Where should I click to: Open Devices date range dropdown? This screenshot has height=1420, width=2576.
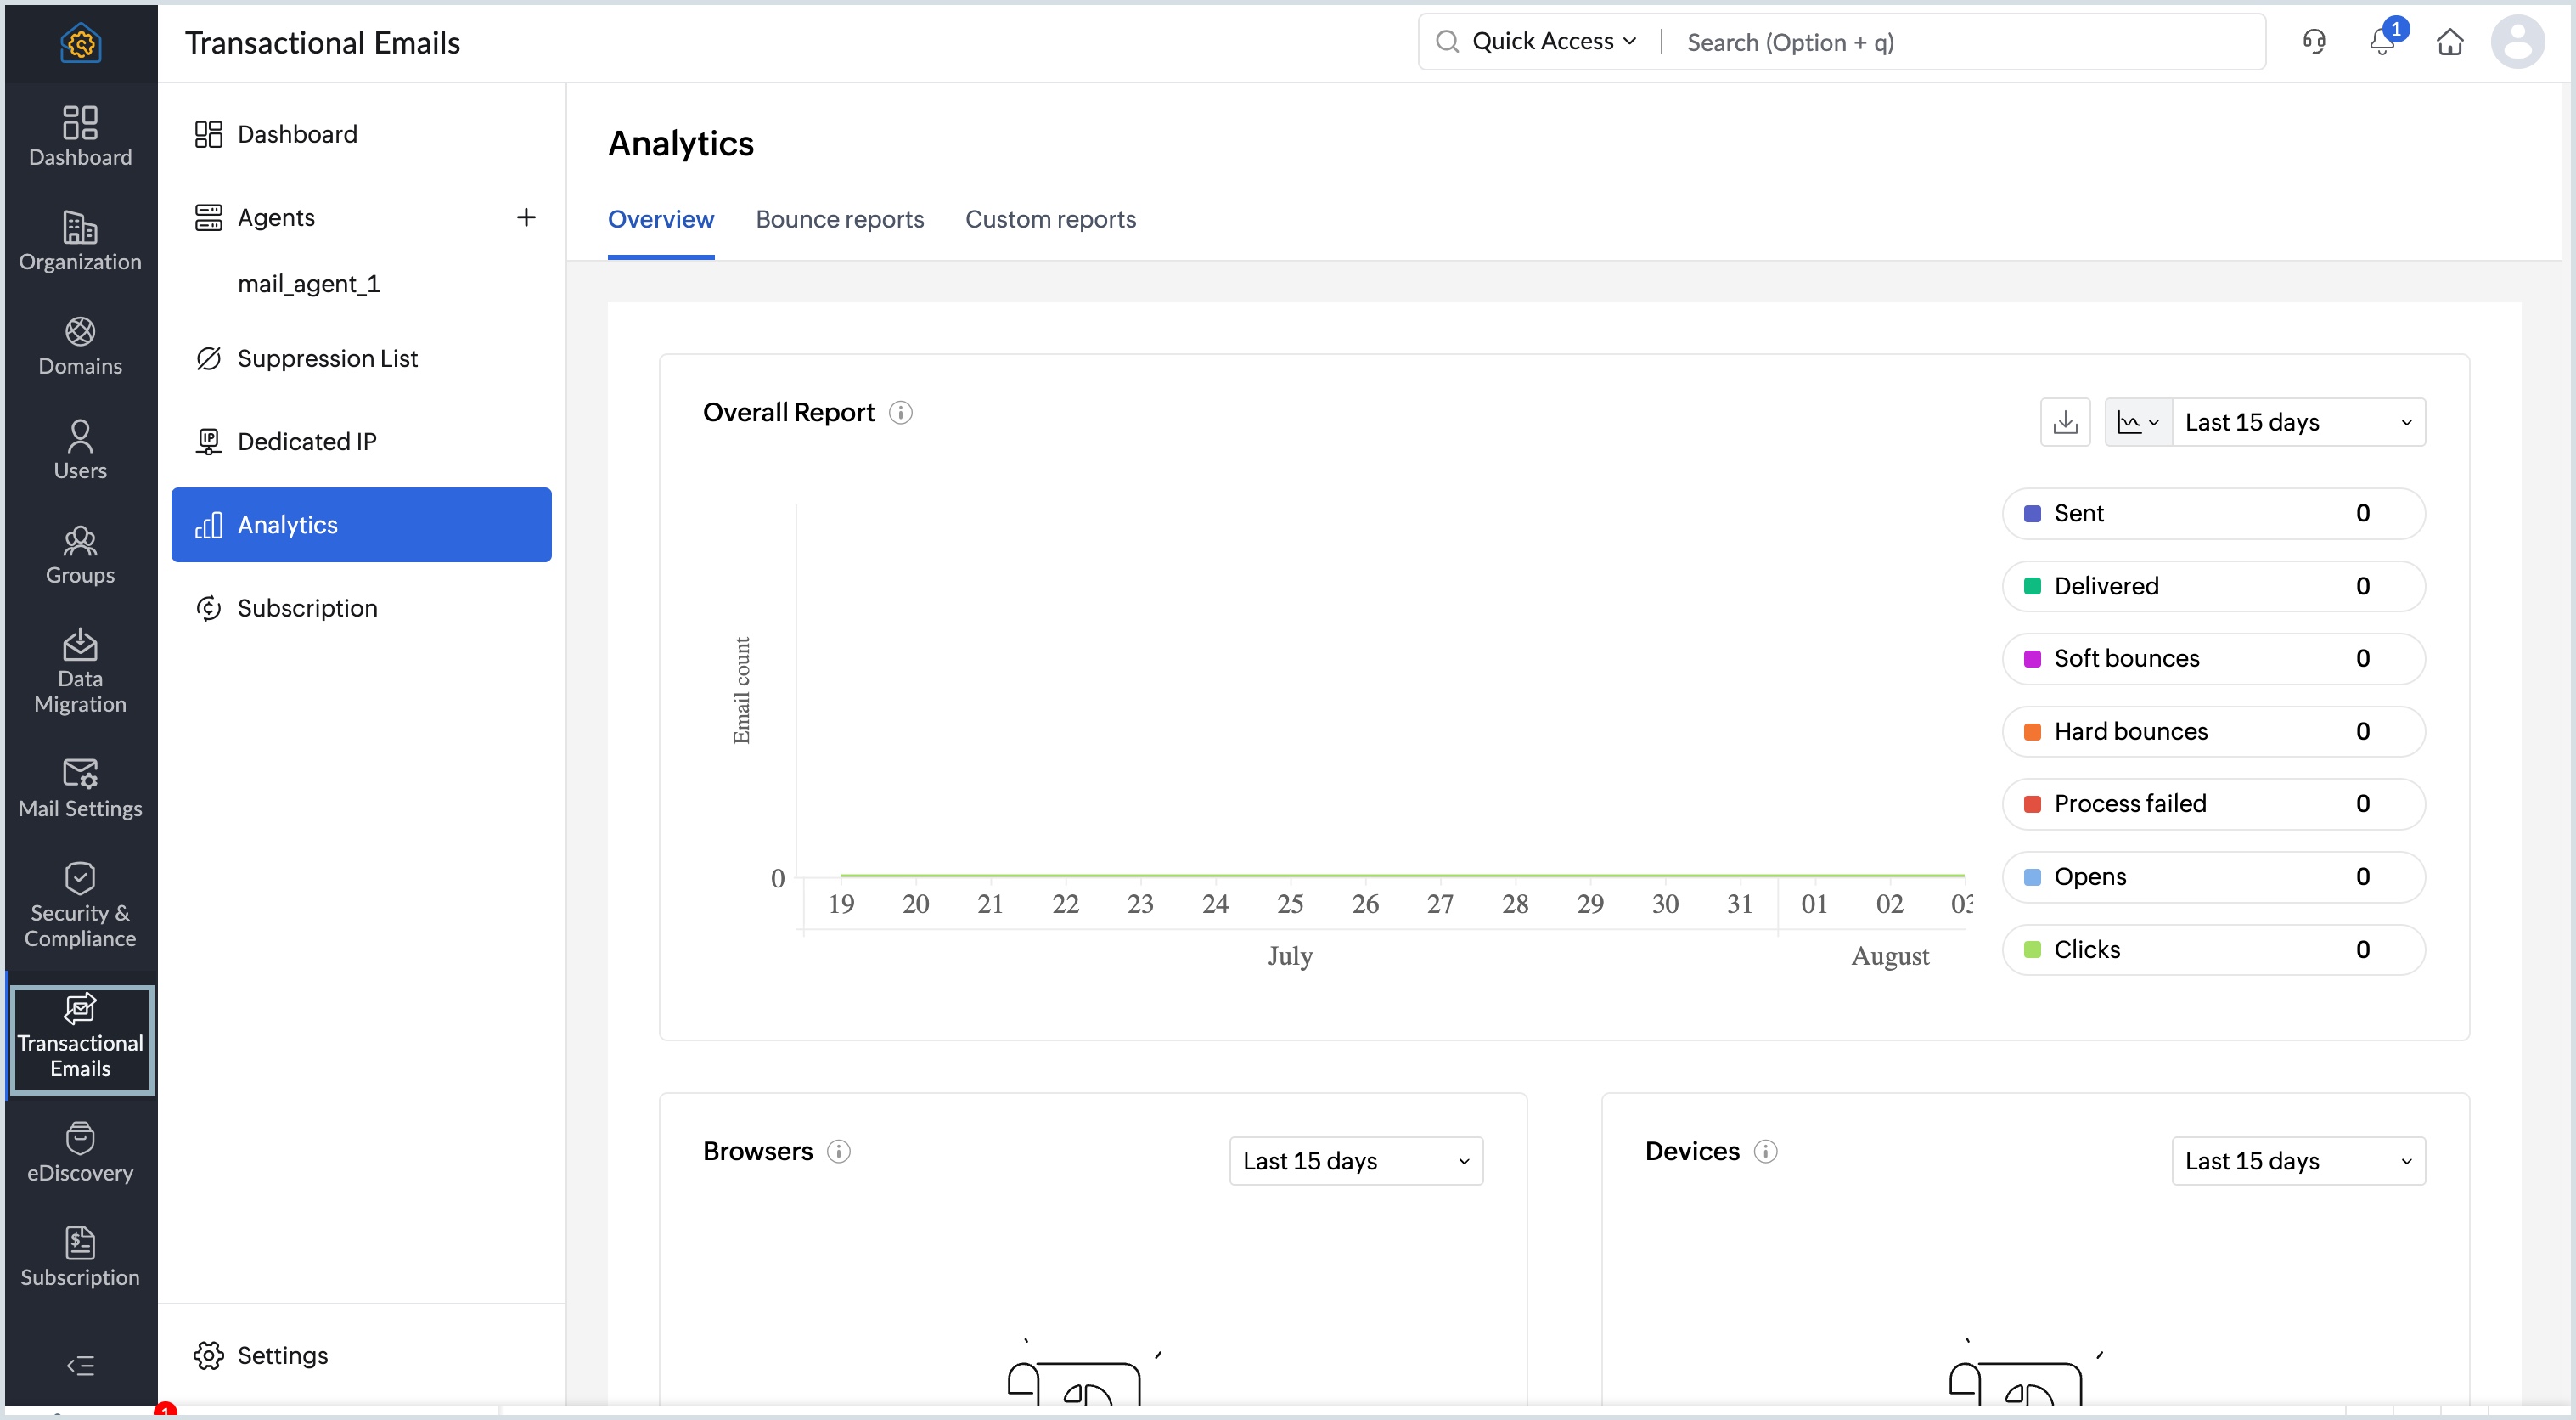pos(2298,1161)
